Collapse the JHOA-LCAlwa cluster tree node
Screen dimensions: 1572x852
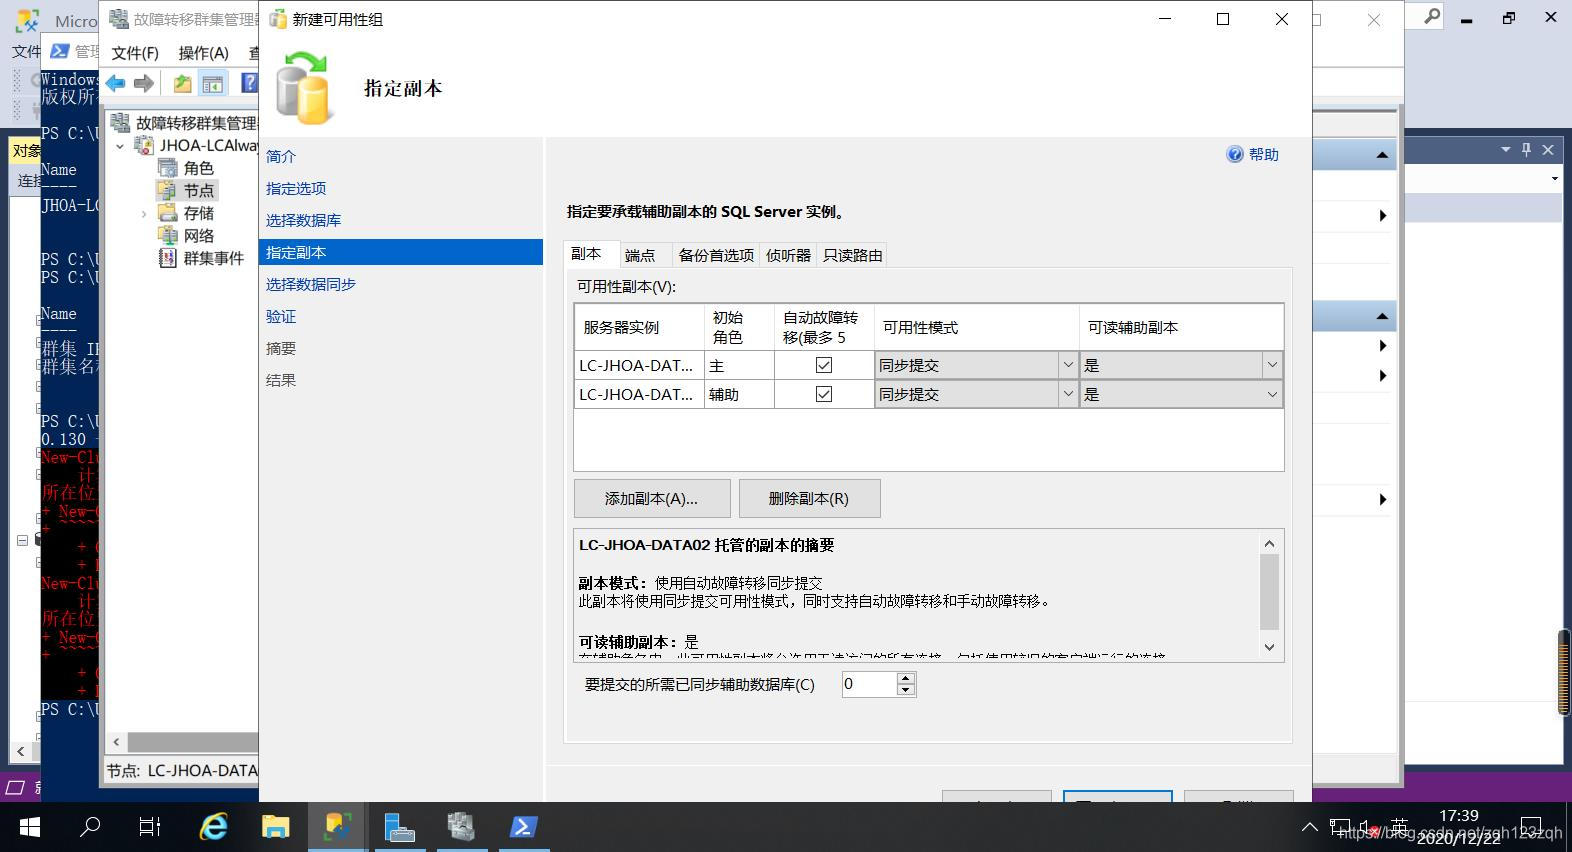[x=120, y=146]
